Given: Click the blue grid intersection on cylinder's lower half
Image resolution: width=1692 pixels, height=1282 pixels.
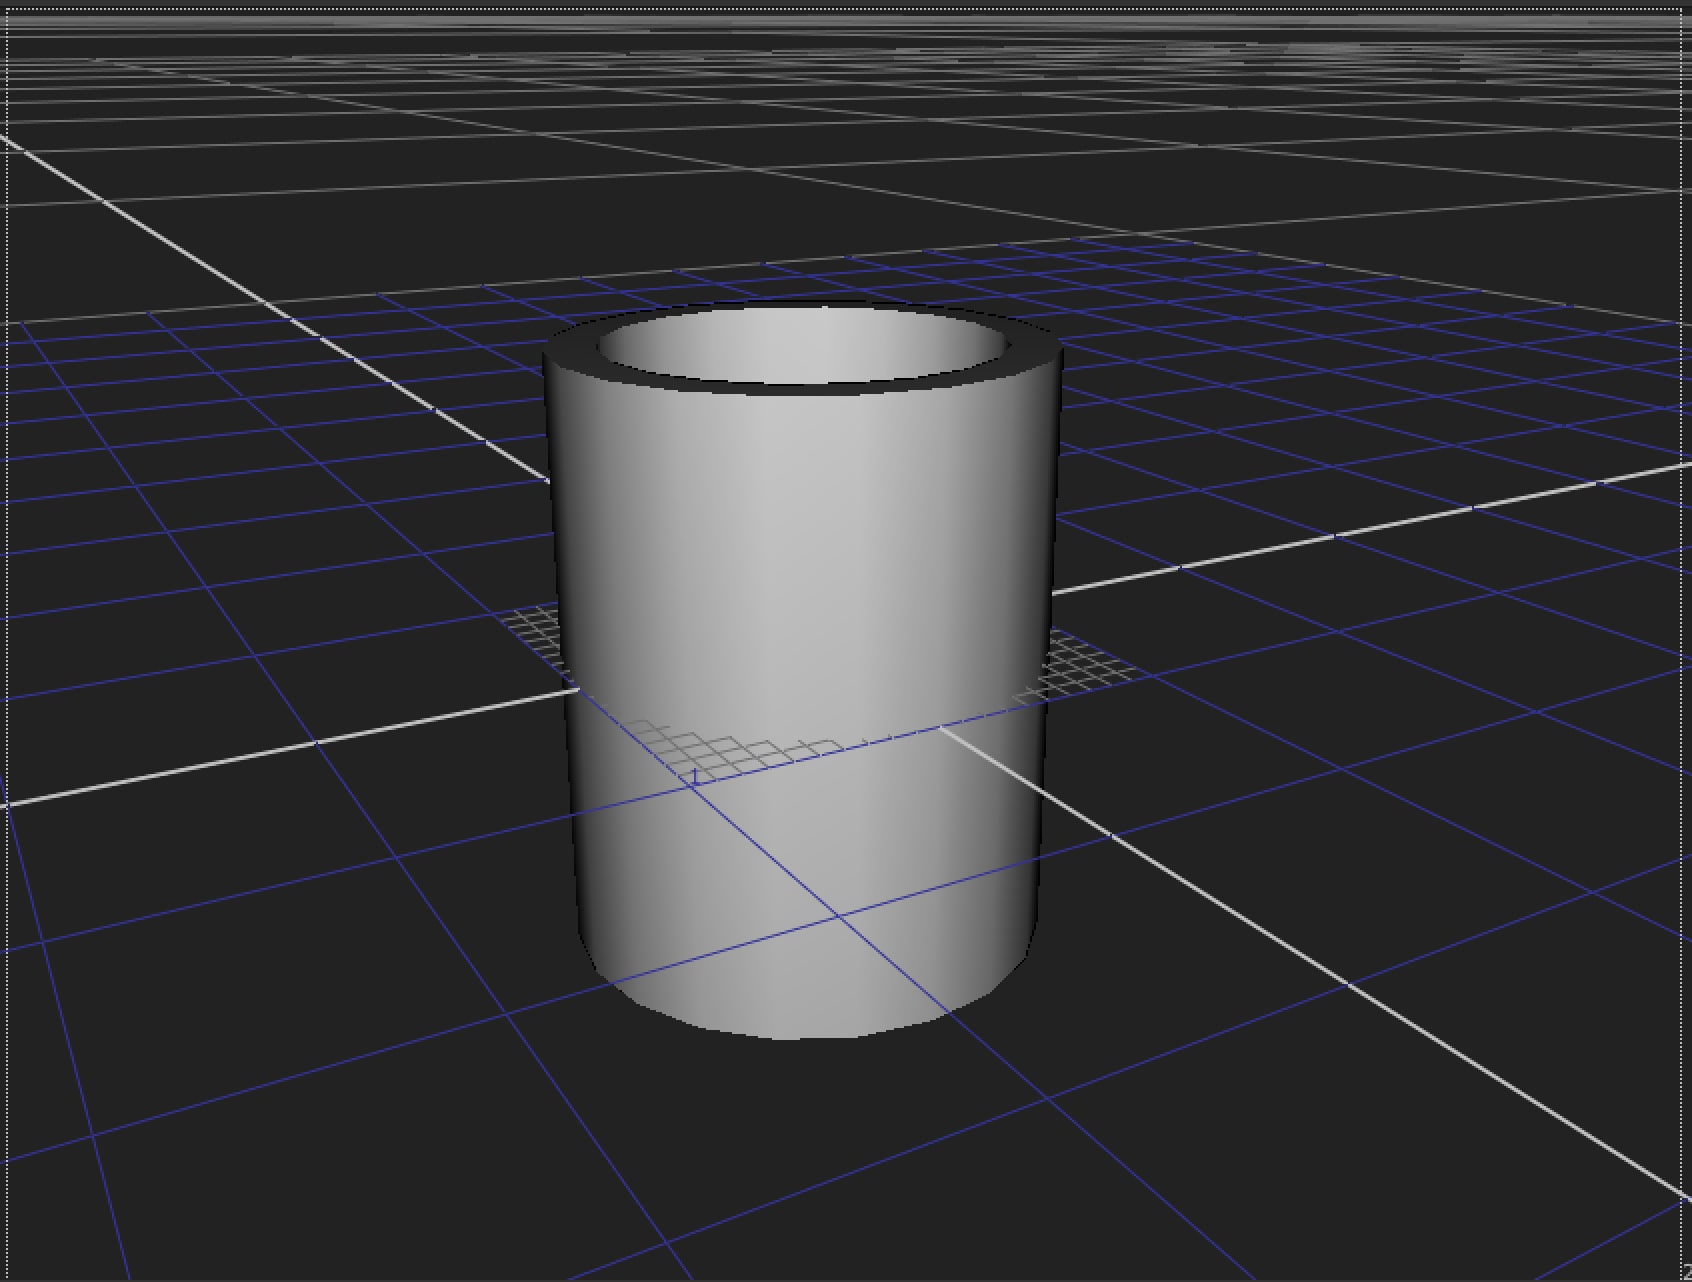Looking at the screenshot, I should [840, 915].
